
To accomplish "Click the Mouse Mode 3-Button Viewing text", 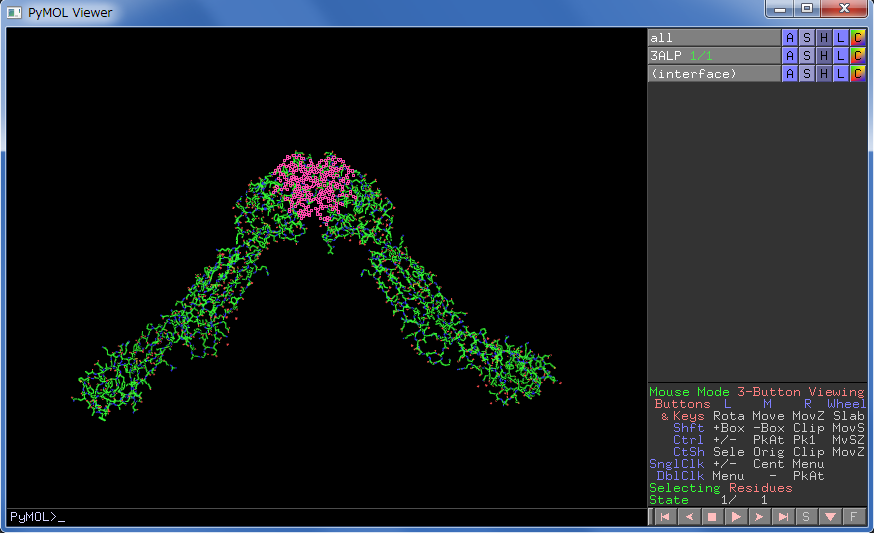I will pos(756,392).
